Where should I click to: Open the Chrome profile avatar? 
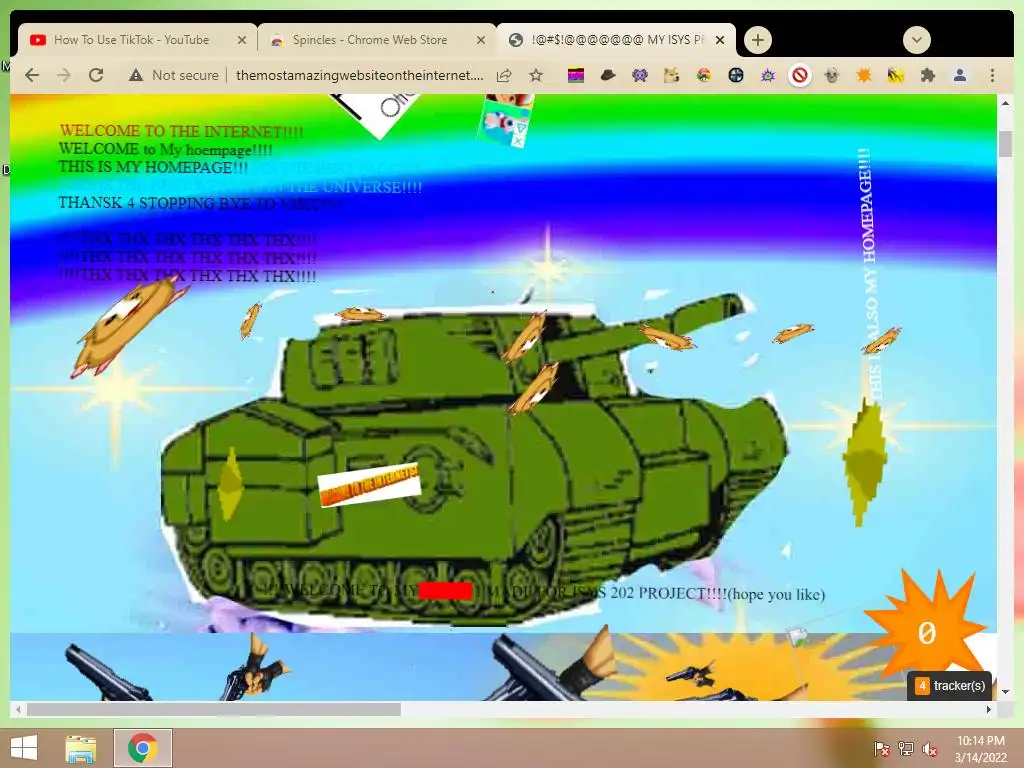point(960,76)
